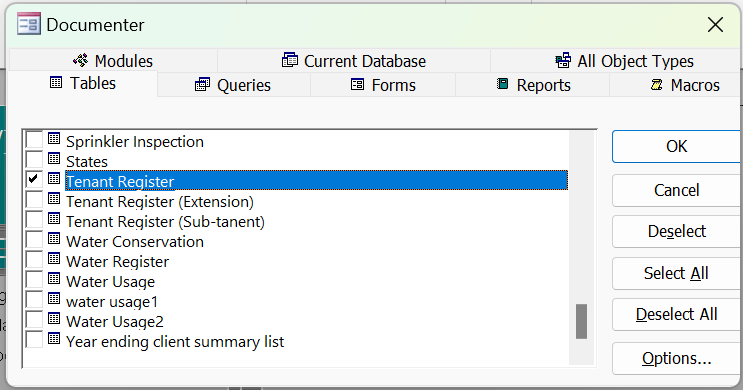This screenshot has height=390, width=743.
Task: Switch to the Modules tab
Action: pos(113,61)
